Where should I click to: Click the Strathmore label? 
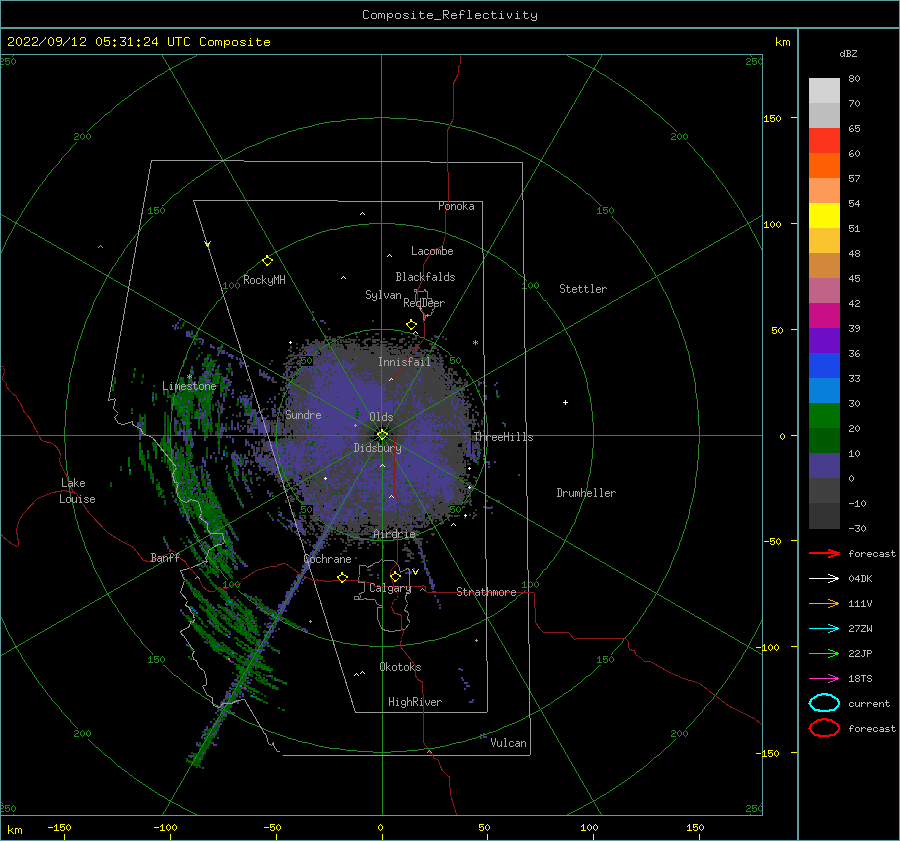[x=486, y=592]
